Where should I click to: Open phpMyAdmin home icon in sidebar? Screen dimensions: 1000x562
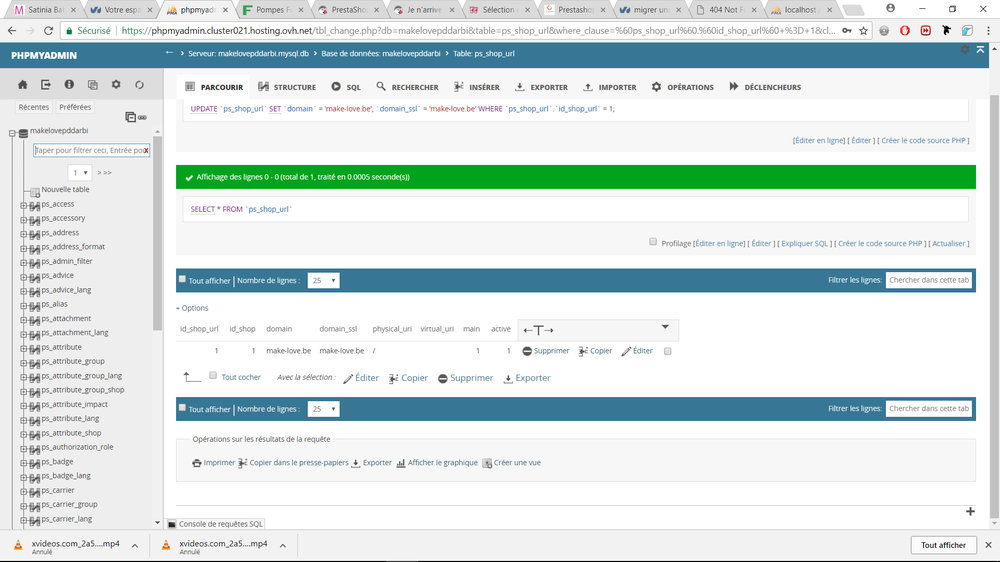pyautogui.click(x=22, y=84)
